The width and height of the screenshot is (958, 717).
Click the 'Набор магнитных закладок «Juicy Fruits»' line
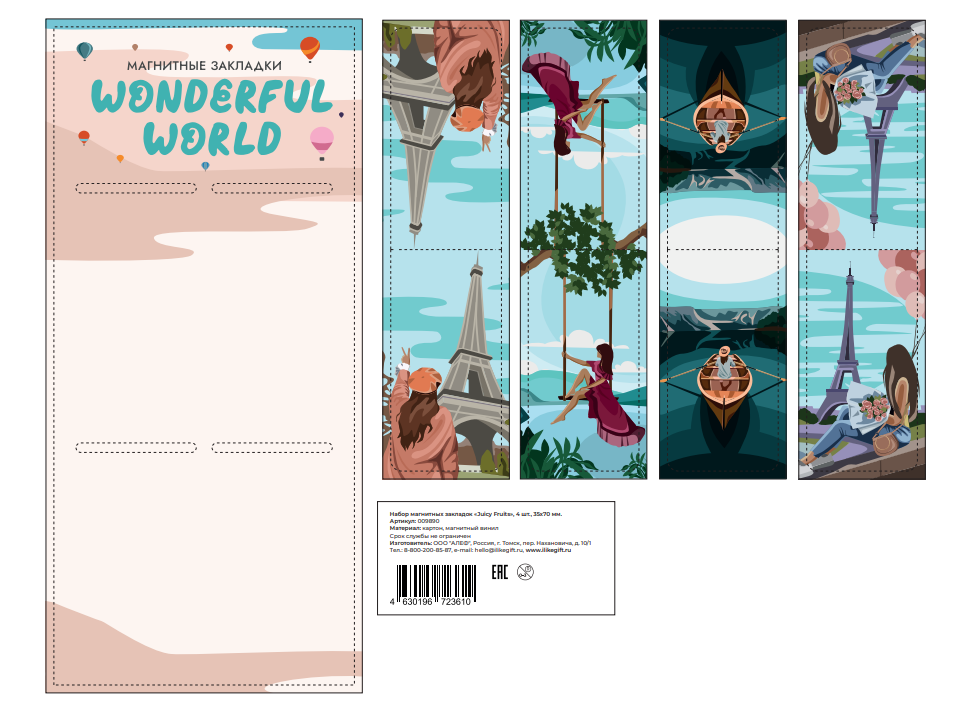pos(475,514)
